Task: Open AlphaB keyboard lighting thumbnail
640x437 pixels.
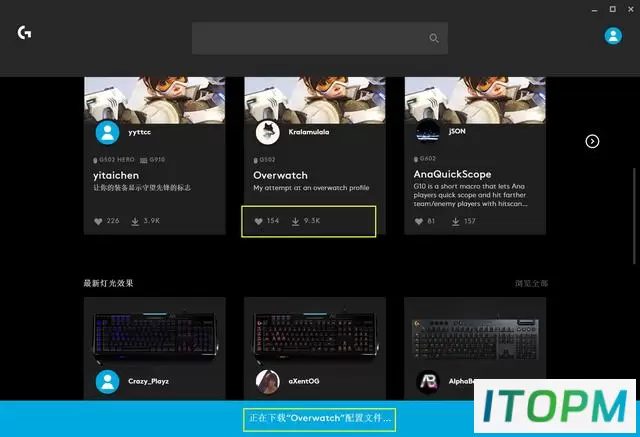Action: pyautogui.click(x=475, y=339)
